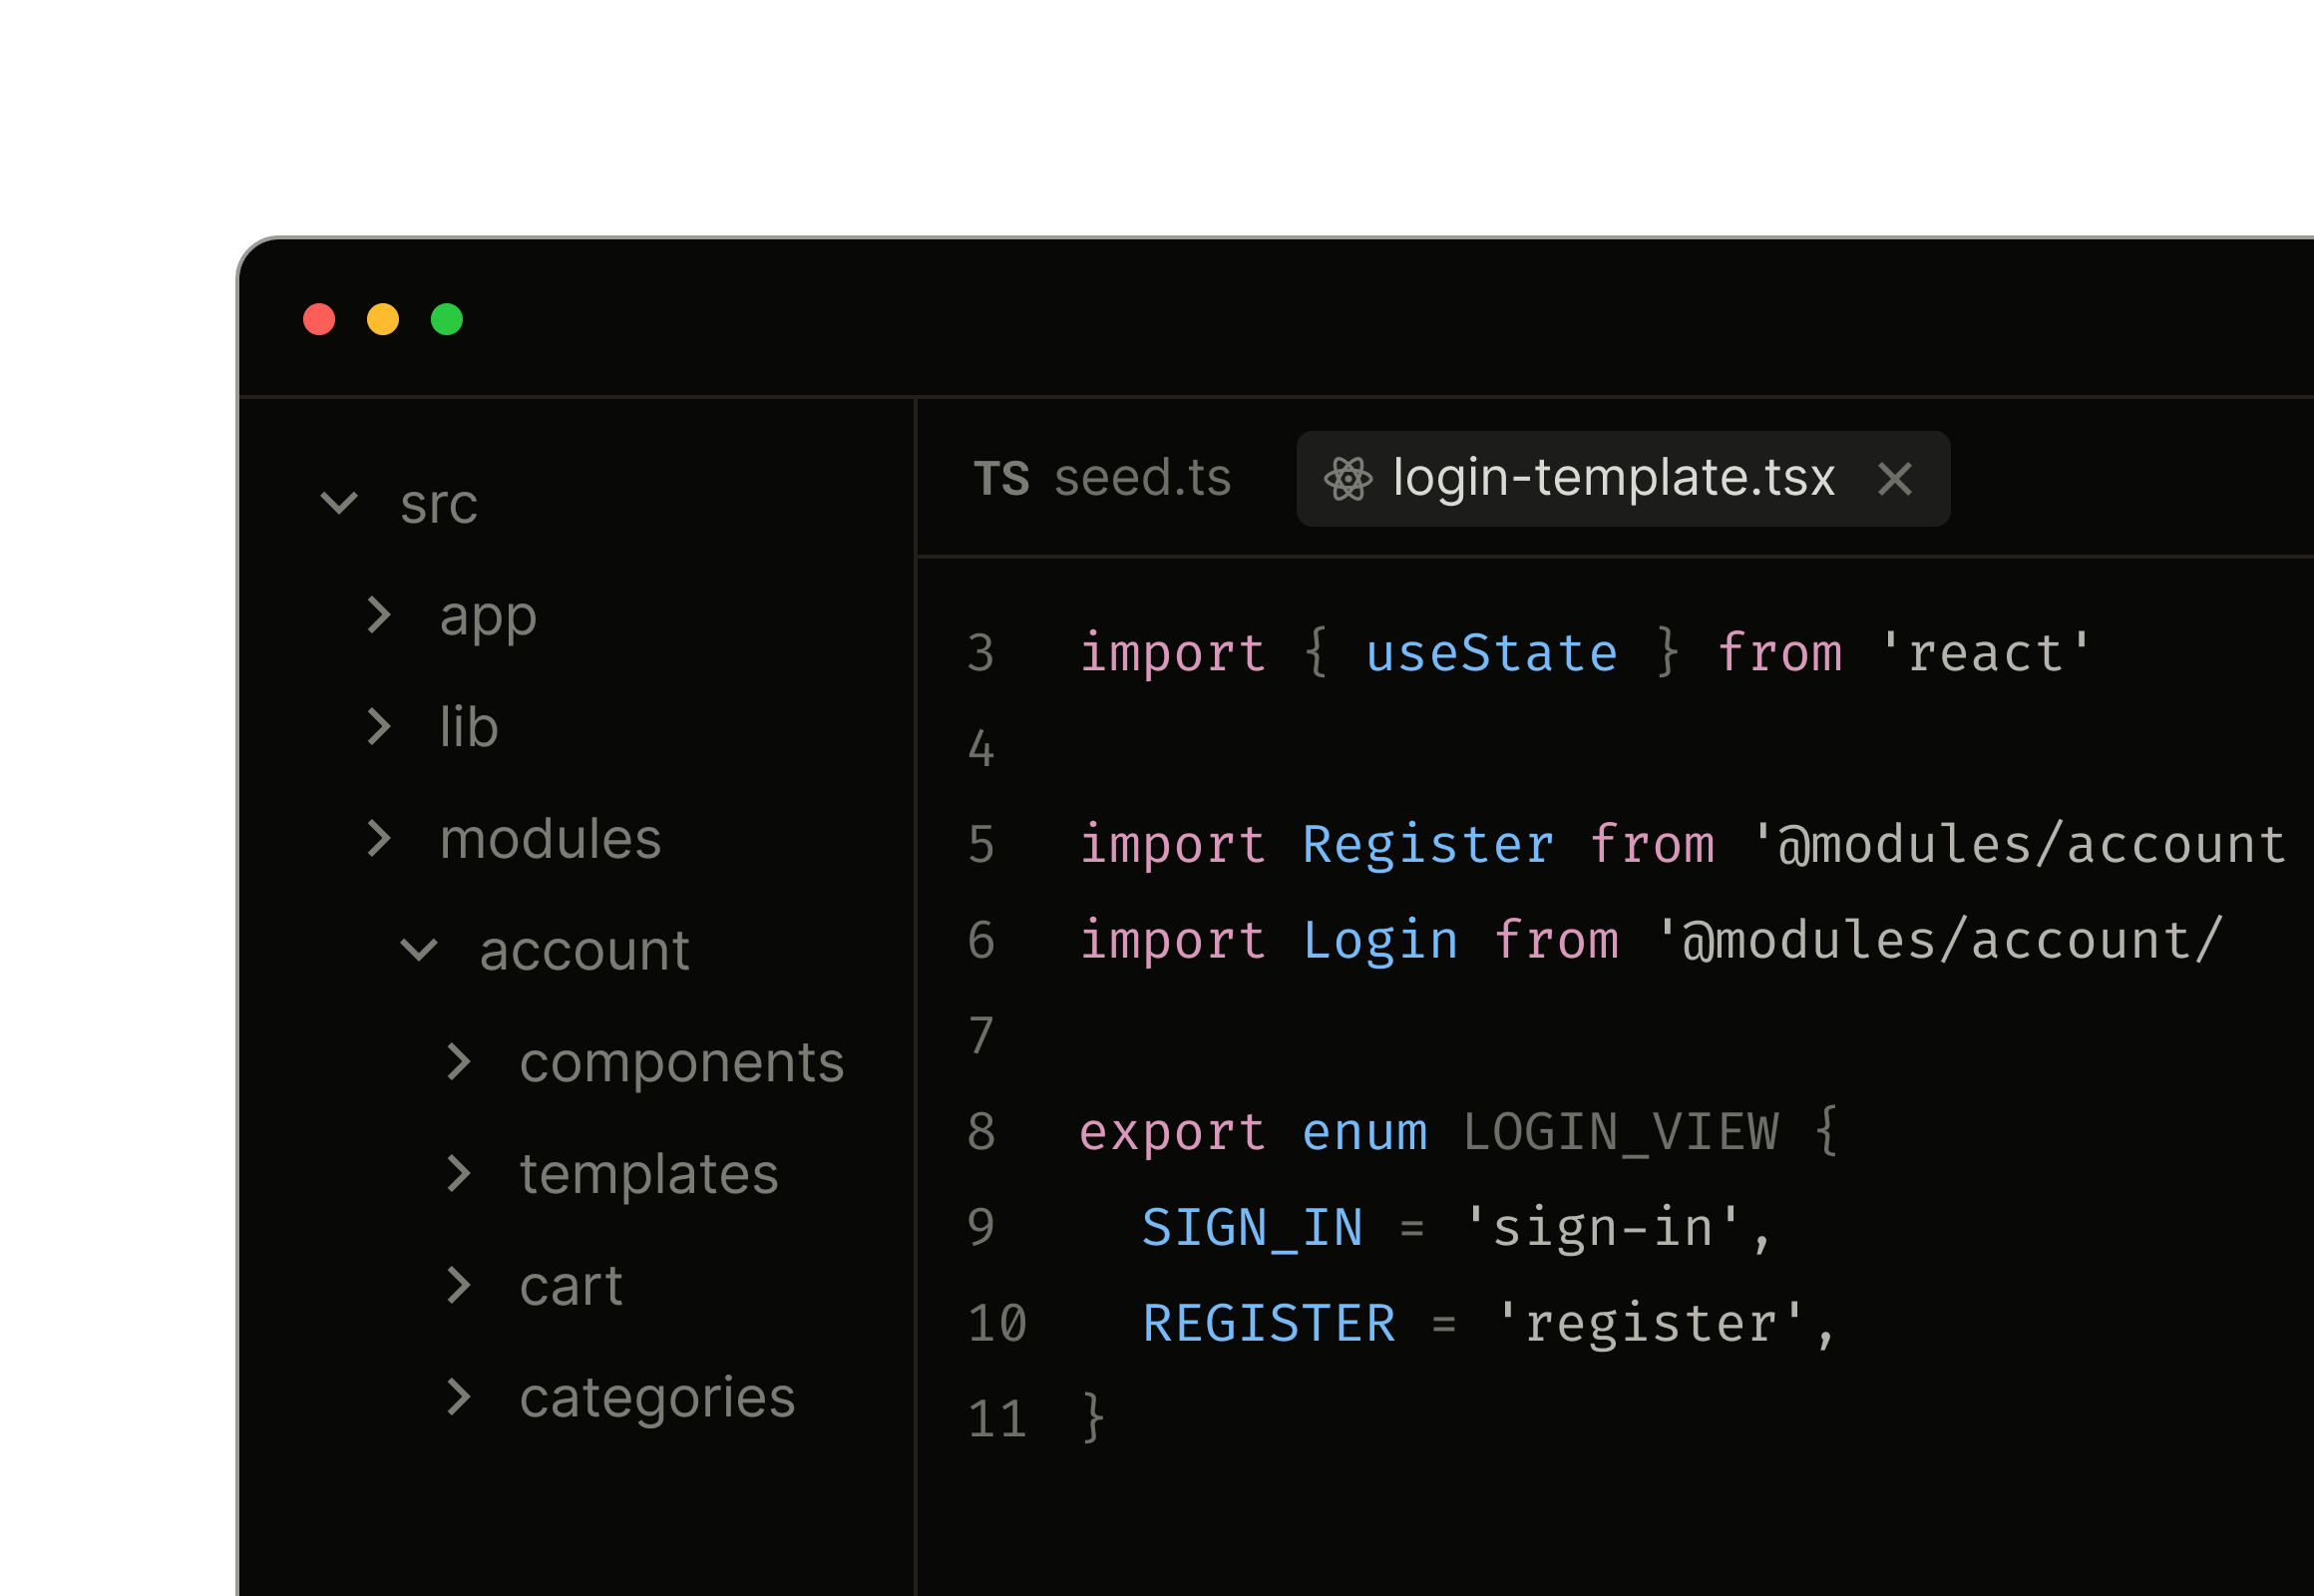This screenshot has width=2314, height=1596.
Task: Click the useState import identifier
Action: [1491, 654]
